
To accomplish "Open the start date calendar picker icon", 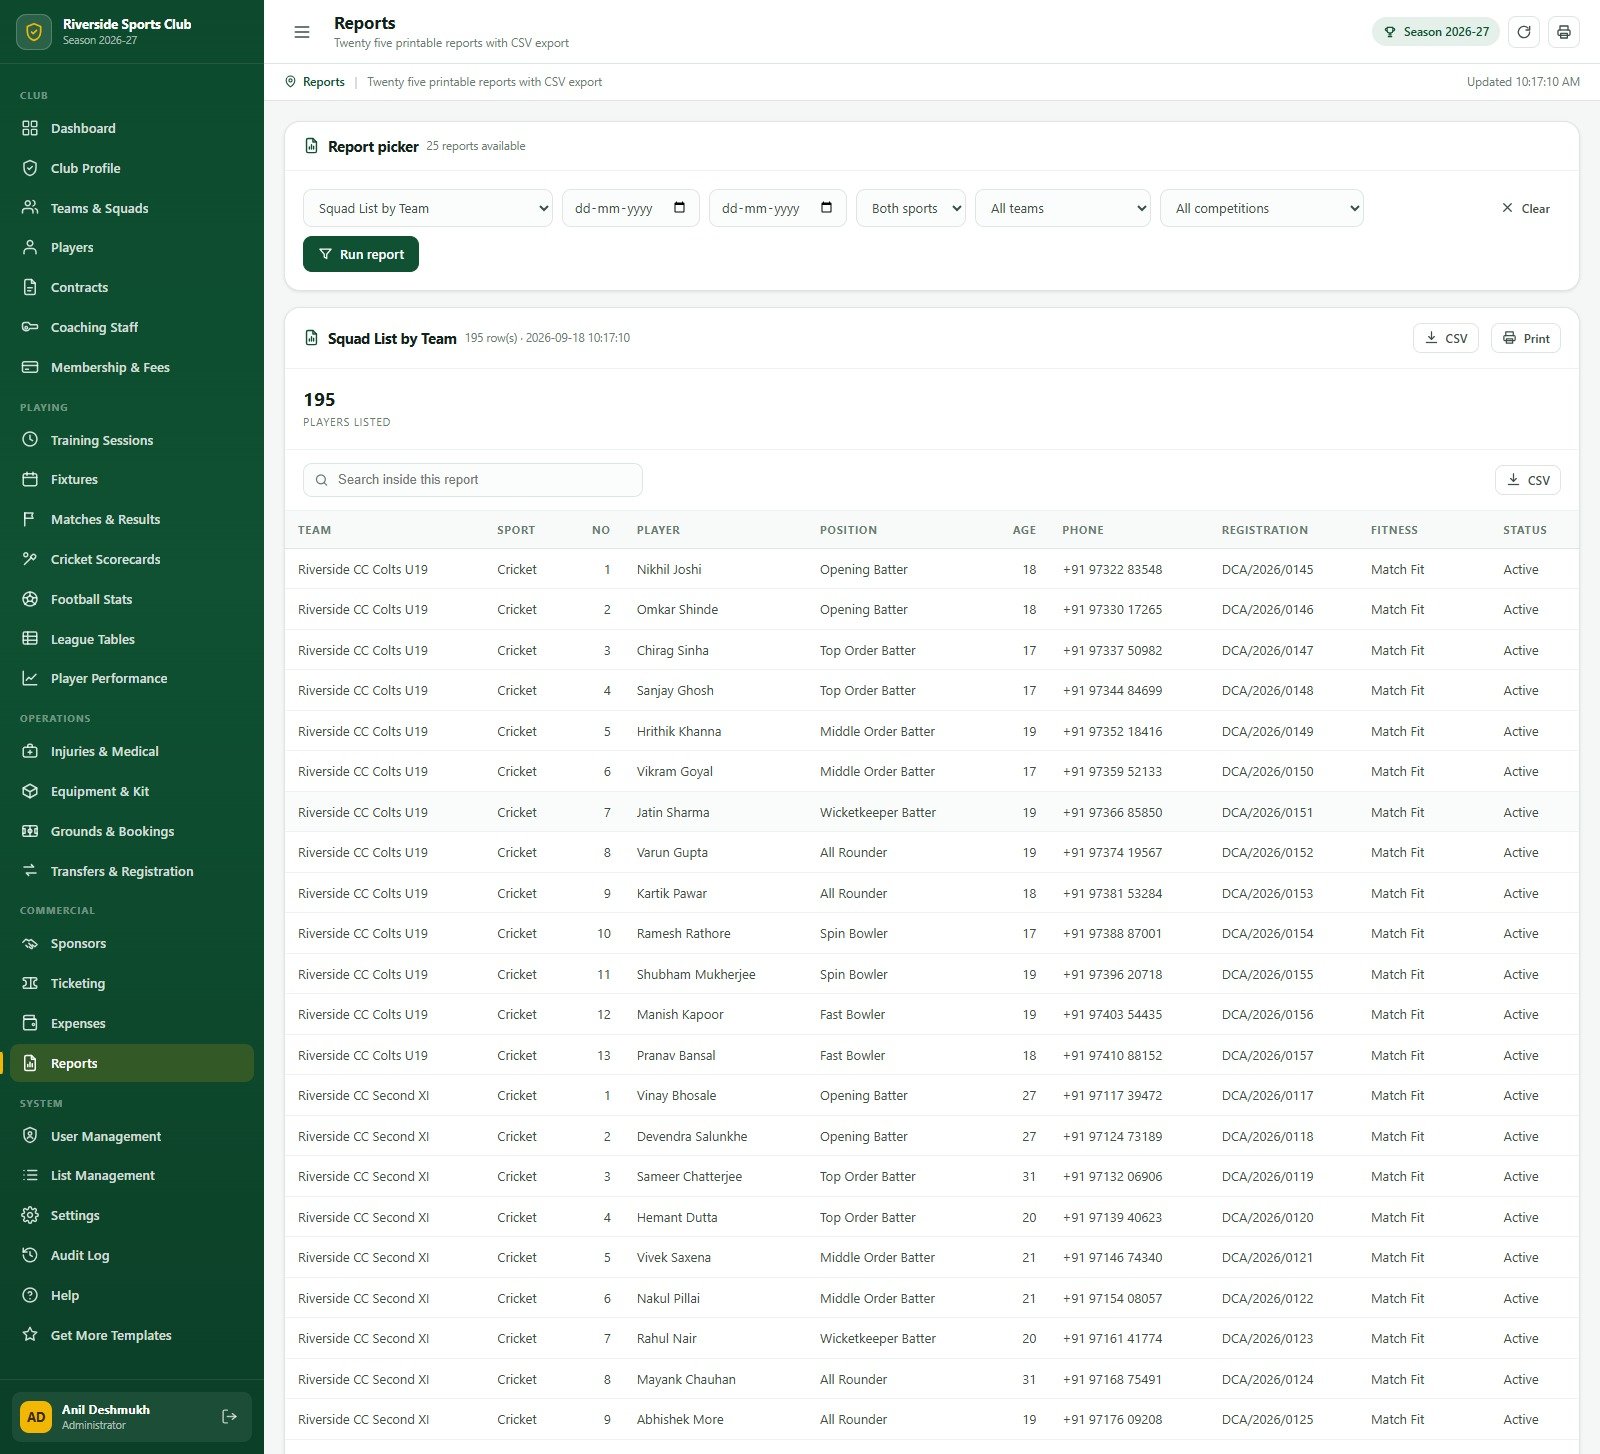I will [679, 208].
